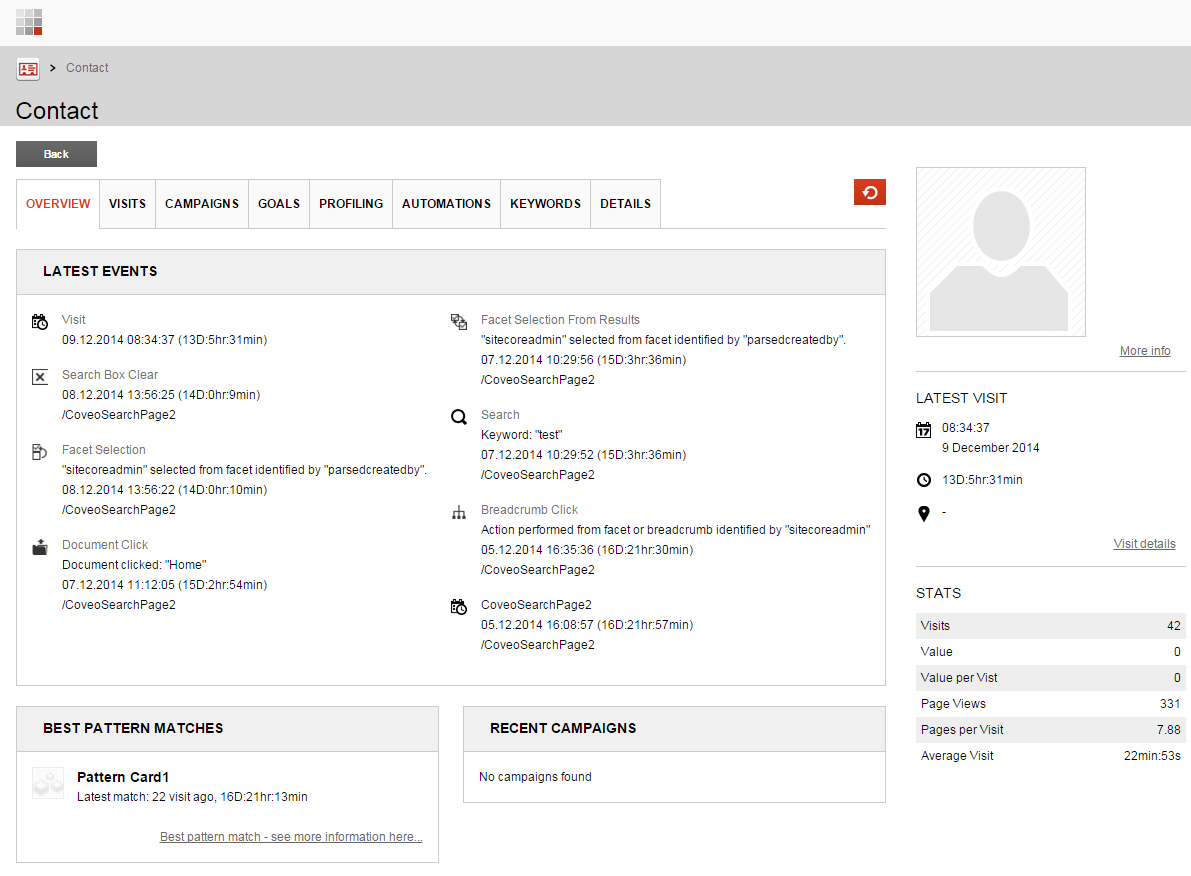Click the Facet Selection event icon

click(x=38, y=451)
